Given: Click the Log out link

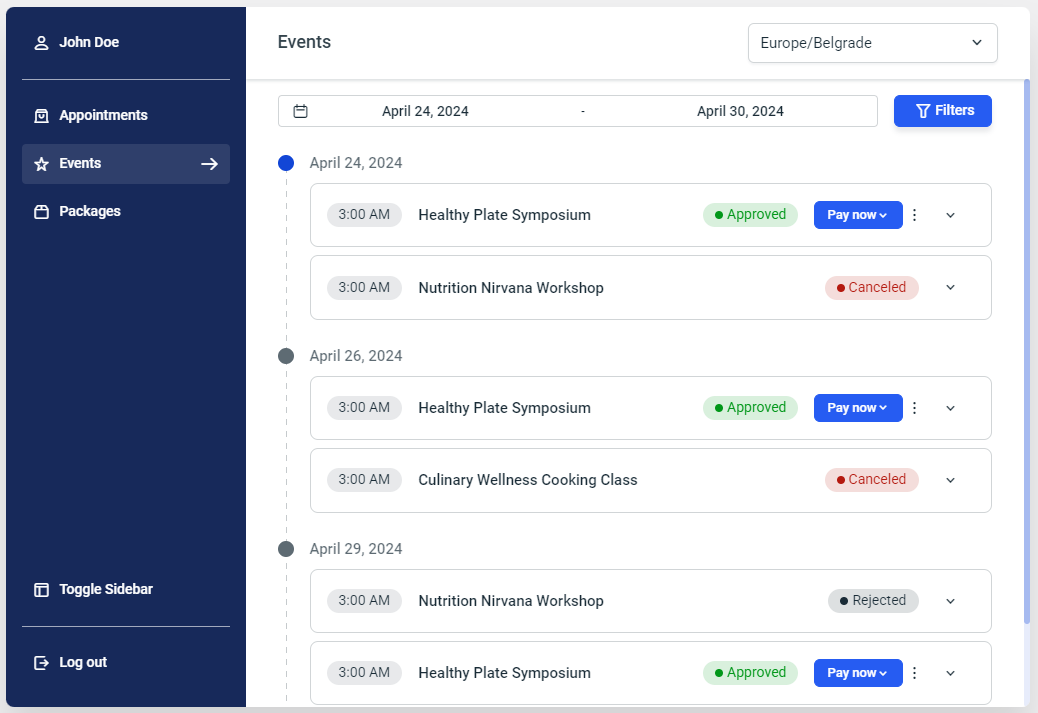Looking at the screenshot, I should pyautogui.click(x=84, y=662).
